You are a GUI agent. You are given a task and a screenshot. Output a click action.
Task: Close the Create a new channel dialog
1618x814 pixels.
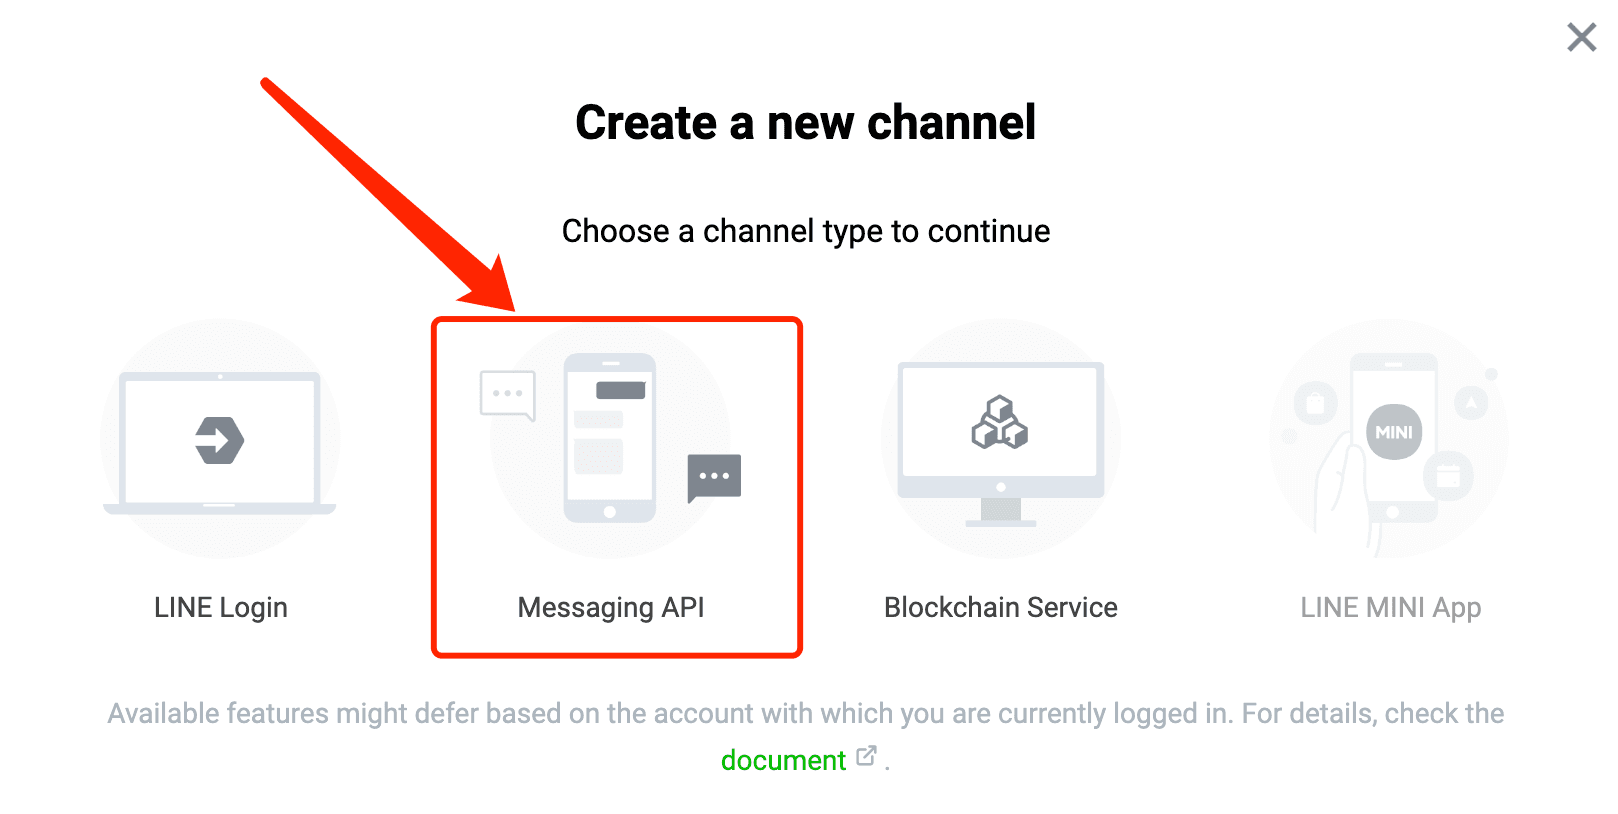tap(1582, 38)
